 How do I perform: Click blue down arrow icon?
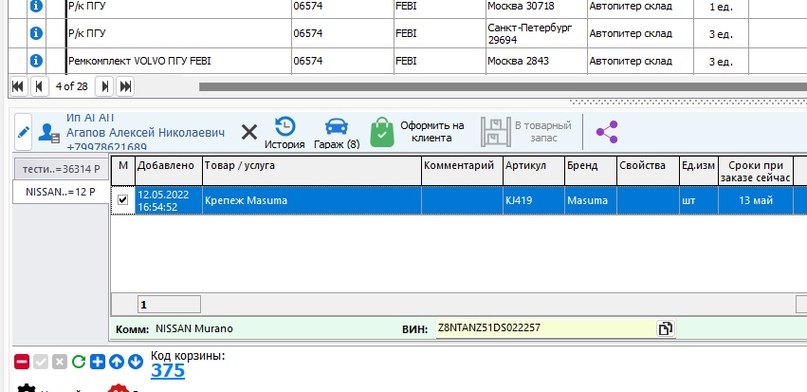[135, 362]
